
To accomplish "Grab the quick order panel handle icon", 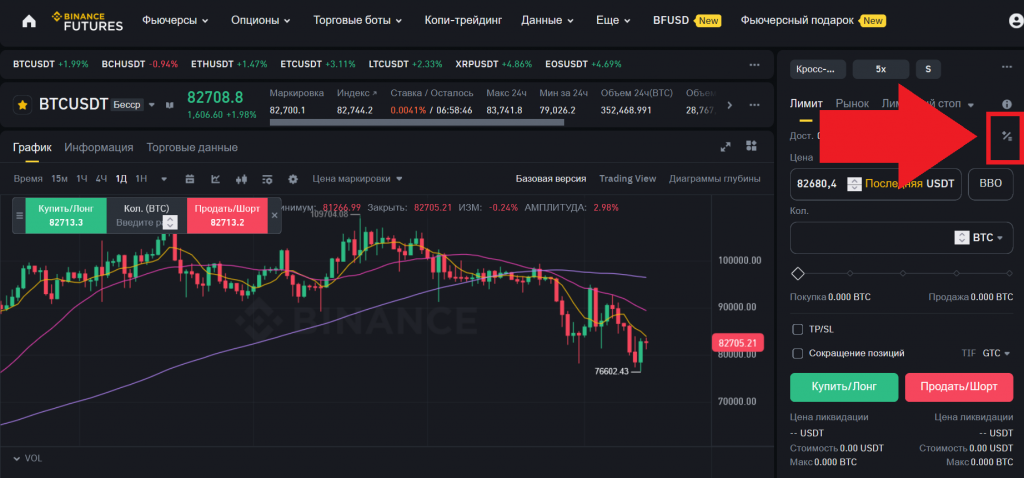I will (18, 215).
